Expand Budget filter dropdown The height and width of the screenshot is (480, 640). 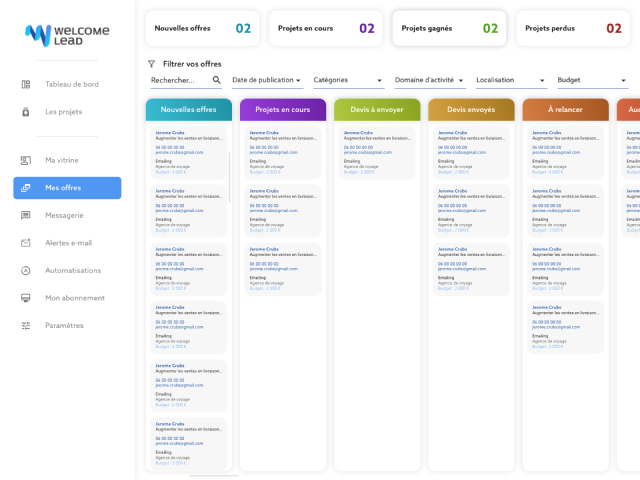[x=592, y=80]
